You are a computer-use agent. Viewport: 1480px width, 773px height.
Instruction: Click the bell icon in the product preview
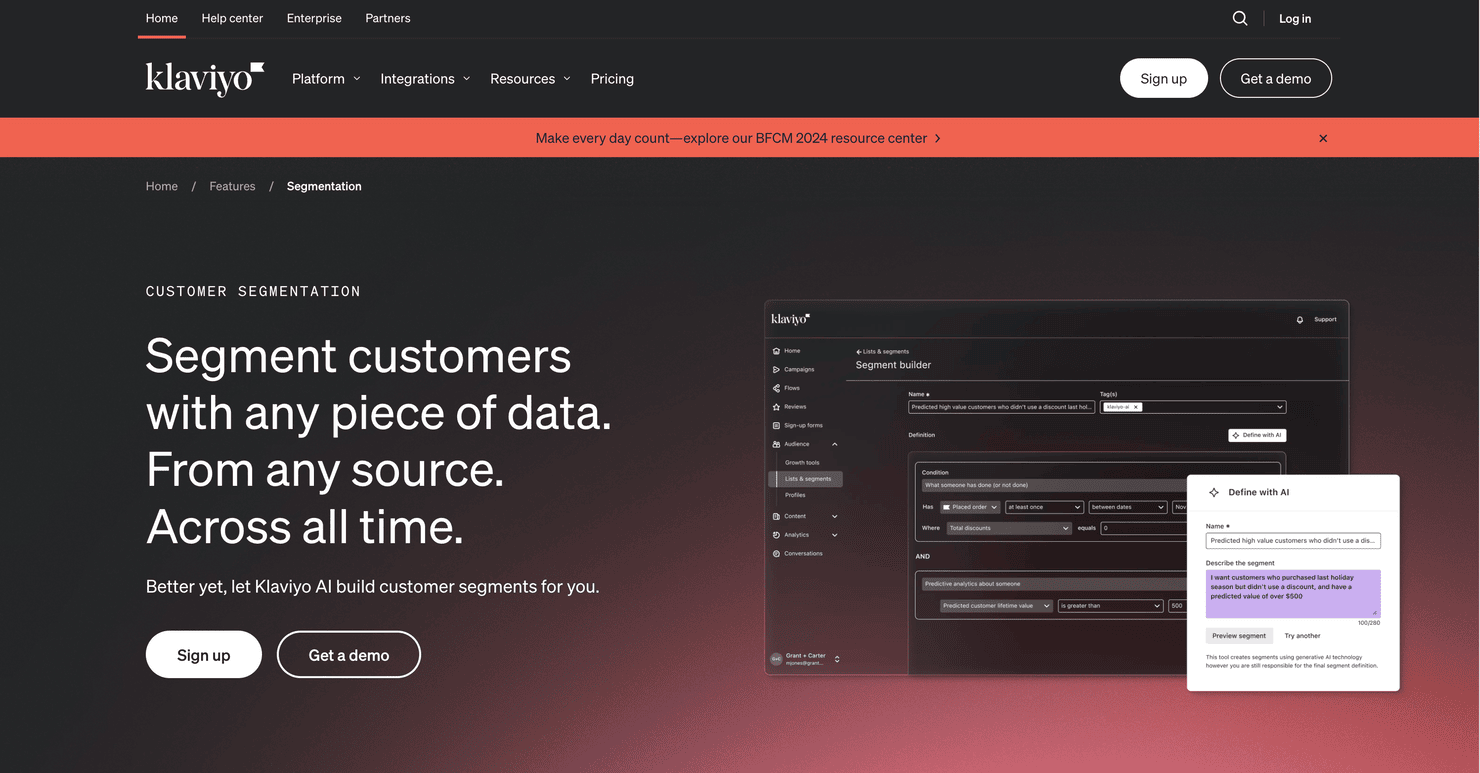[1300, 320]
